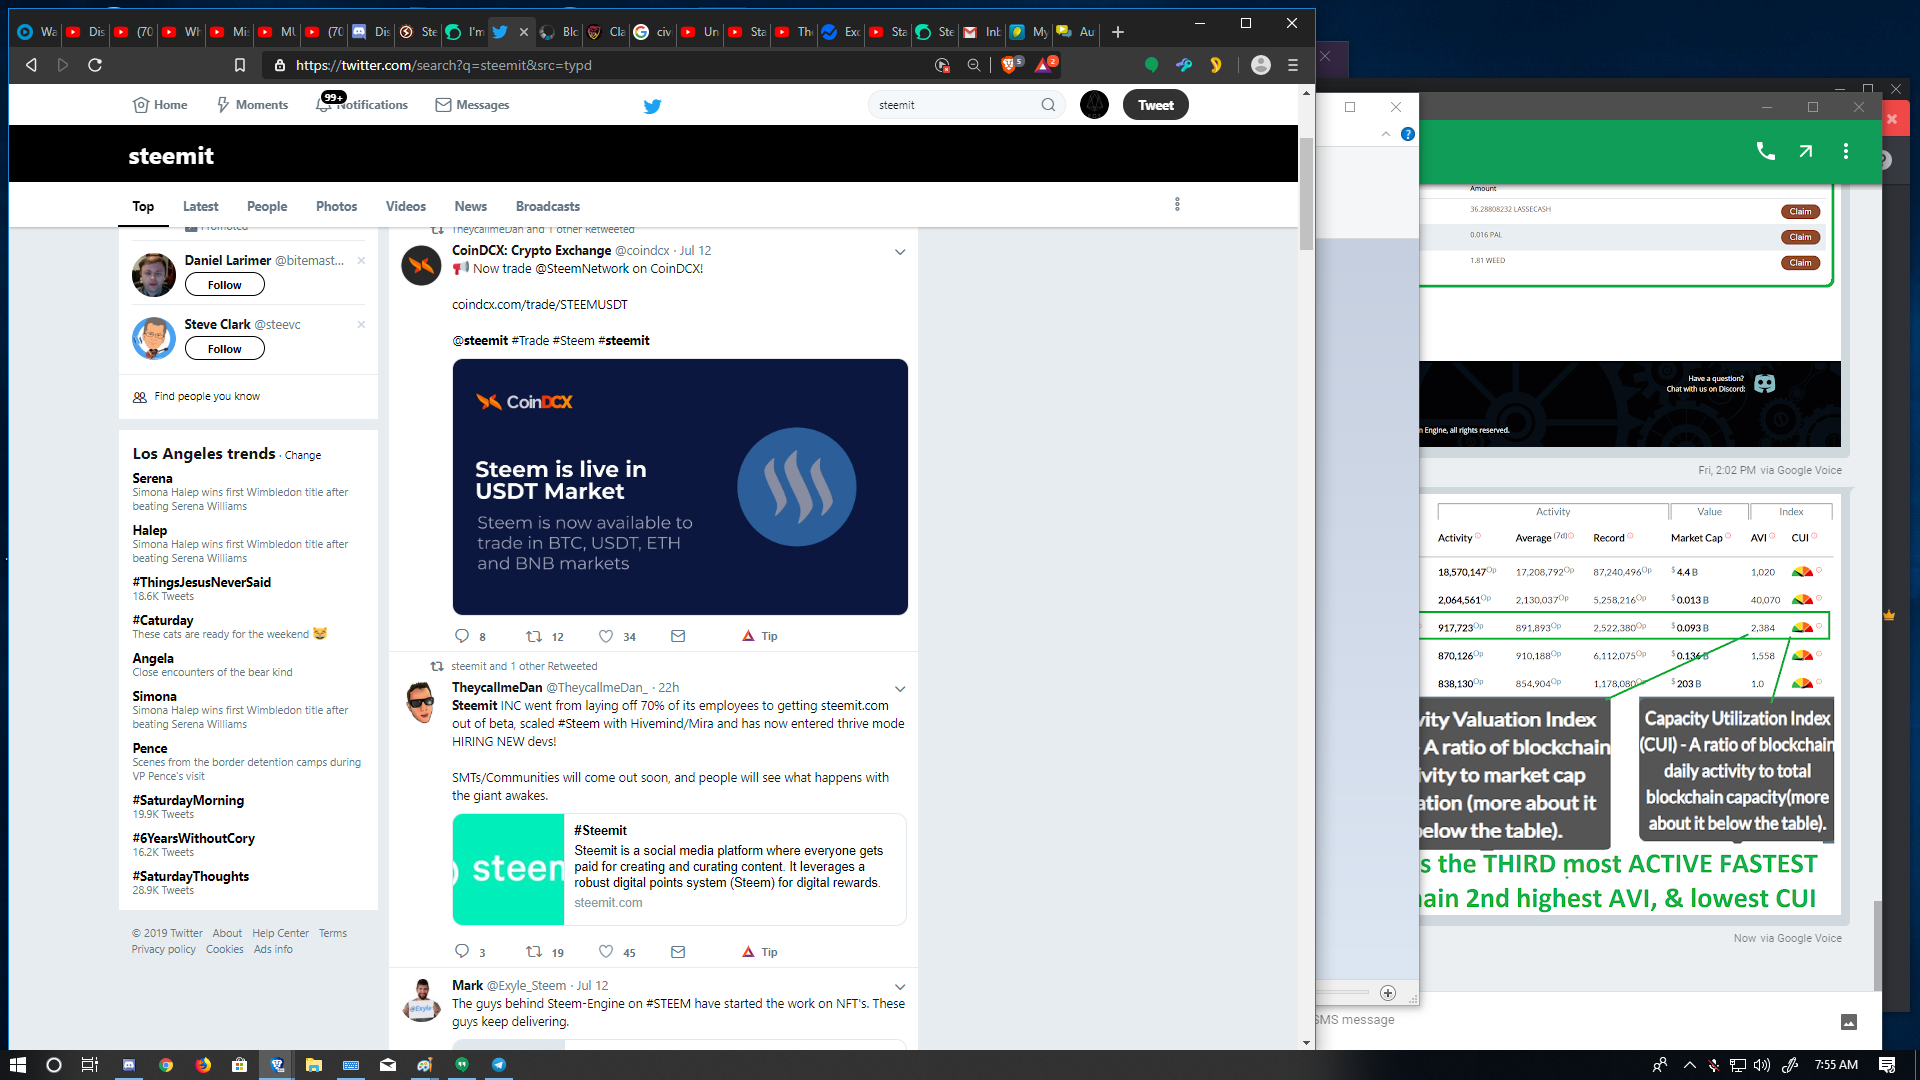This screenshot has height=1080, width=1920.
Task: Click the browser address bar URL
Action: 444,65
